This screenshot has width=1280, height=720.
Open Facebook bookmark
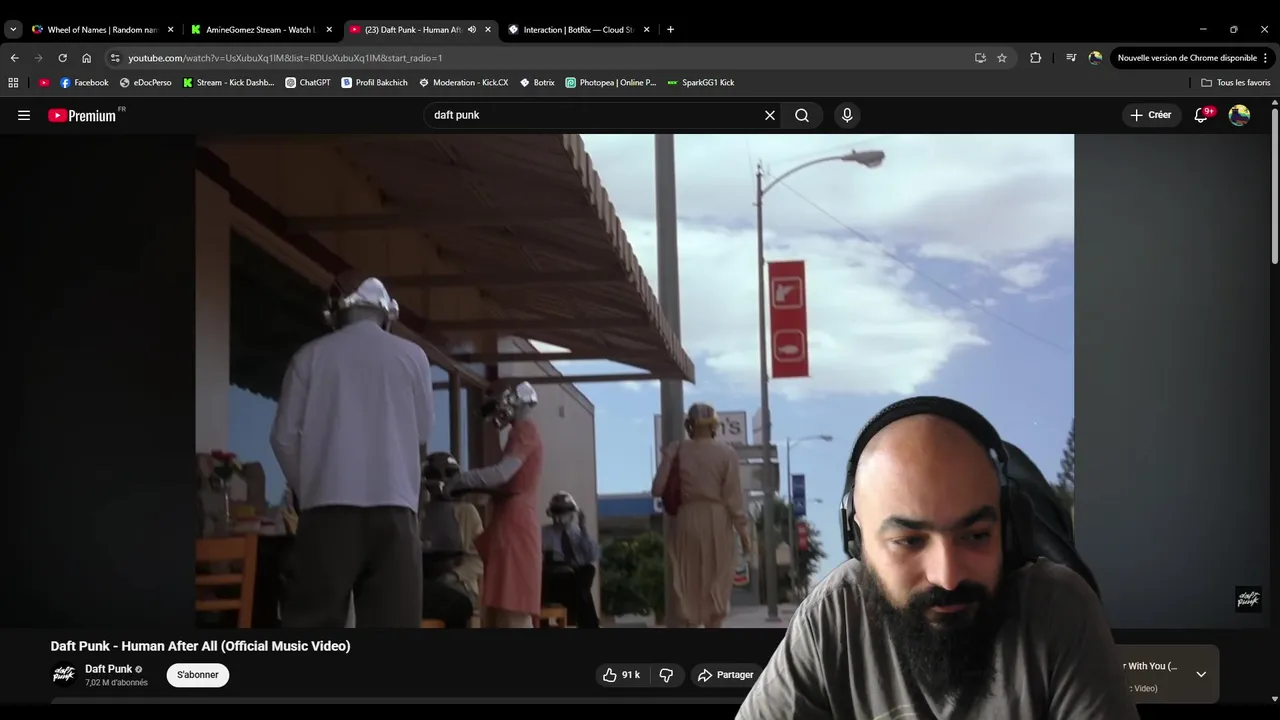tap(84, 83)
